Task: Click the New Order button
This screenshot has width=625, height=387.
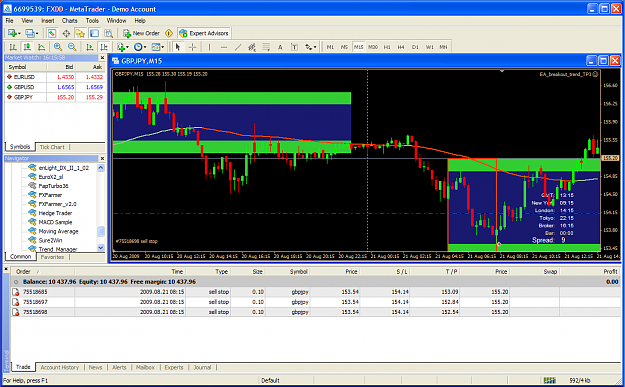Action: click(141, 33)
